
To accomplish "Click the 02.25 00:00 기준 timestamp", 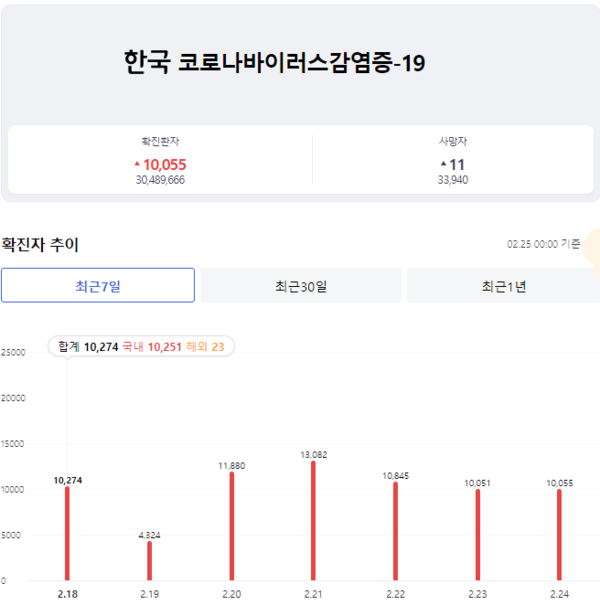I will click(x=543, y=244).
